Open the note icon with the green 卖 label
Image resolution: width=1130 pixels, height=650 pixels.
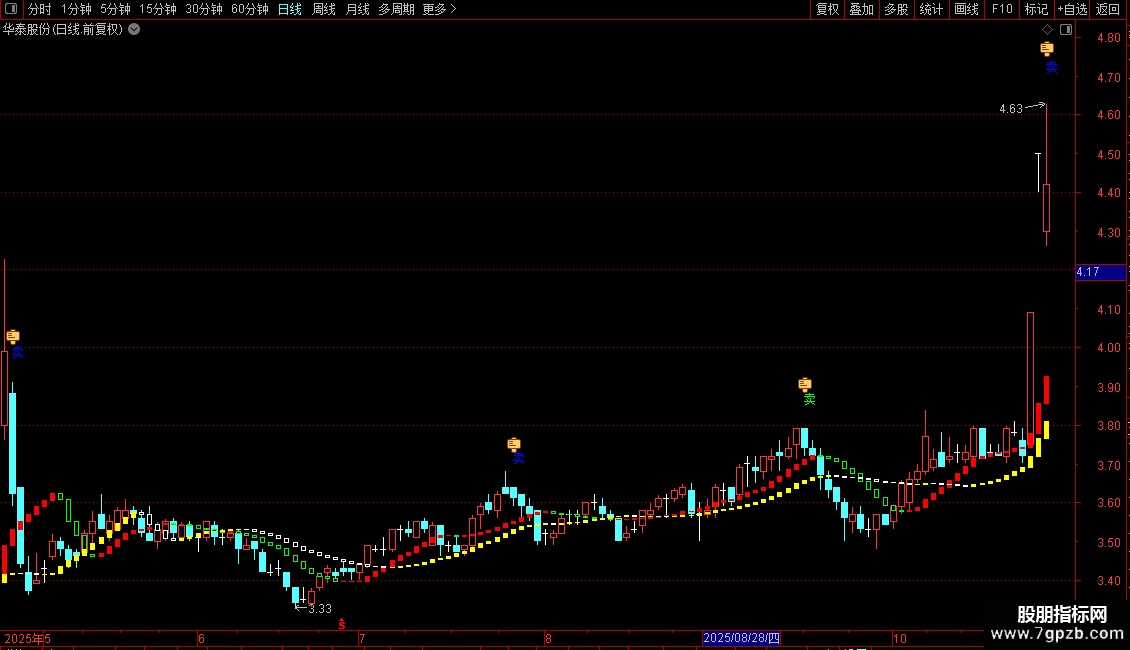[805, 384]
